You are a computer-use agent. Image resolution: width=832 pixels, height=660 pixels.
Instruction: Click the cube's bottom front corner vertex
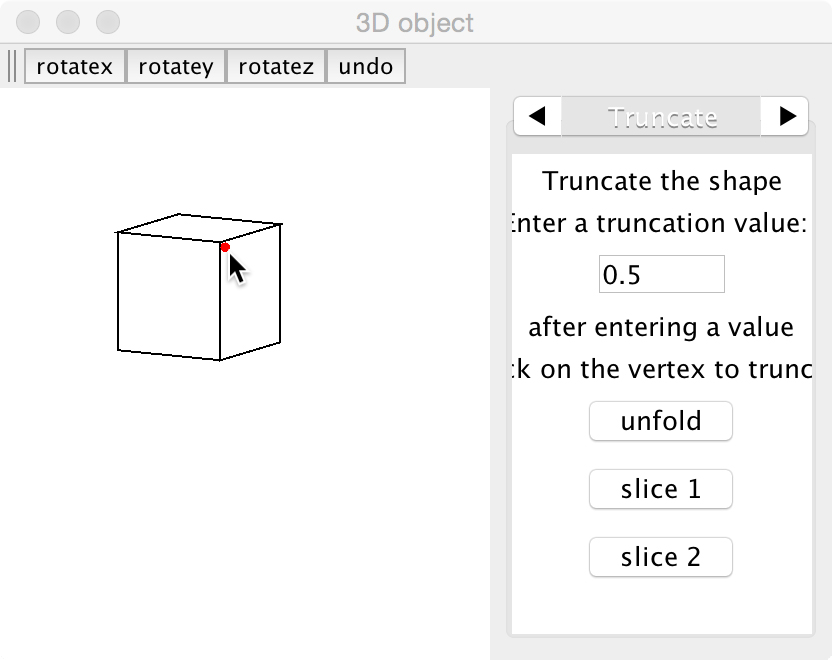[220, 359]
